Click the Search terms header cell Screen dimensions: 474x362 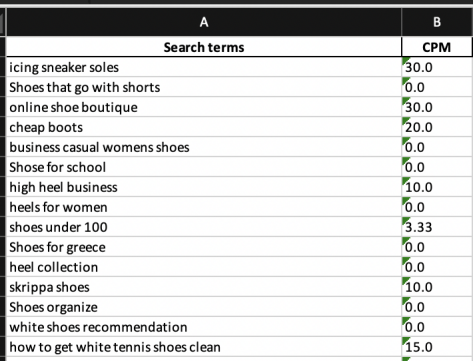(204, 47)
